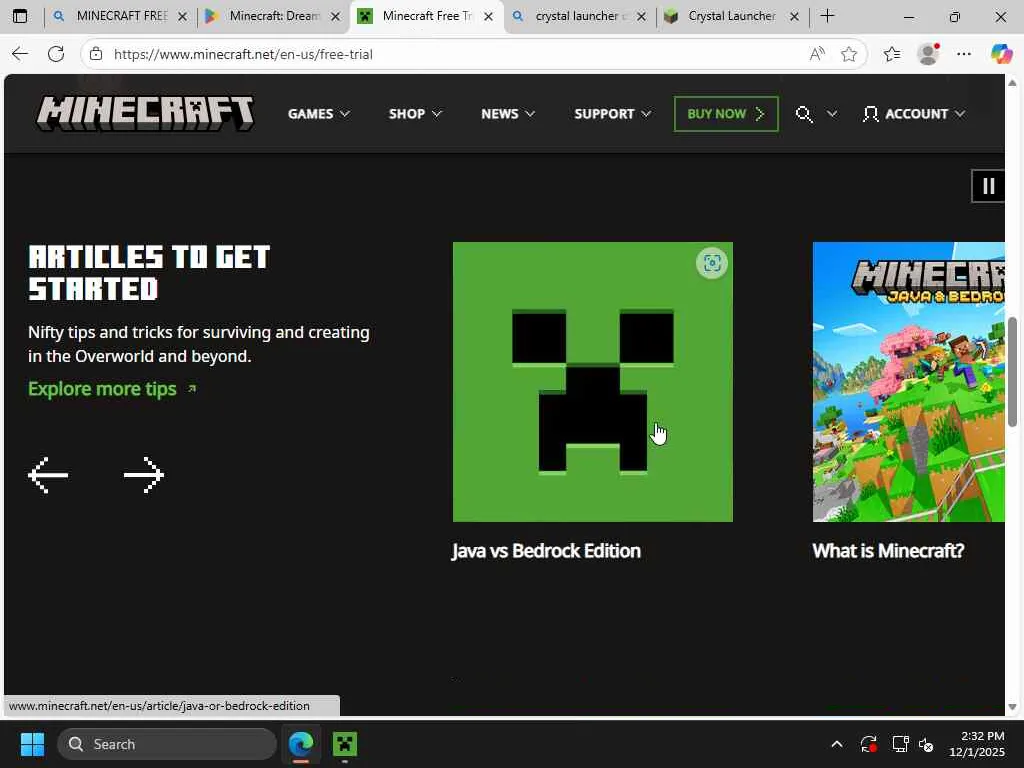Click the sync tray icon with red dot
1024x768 pixels.
[x=869, y=744]
